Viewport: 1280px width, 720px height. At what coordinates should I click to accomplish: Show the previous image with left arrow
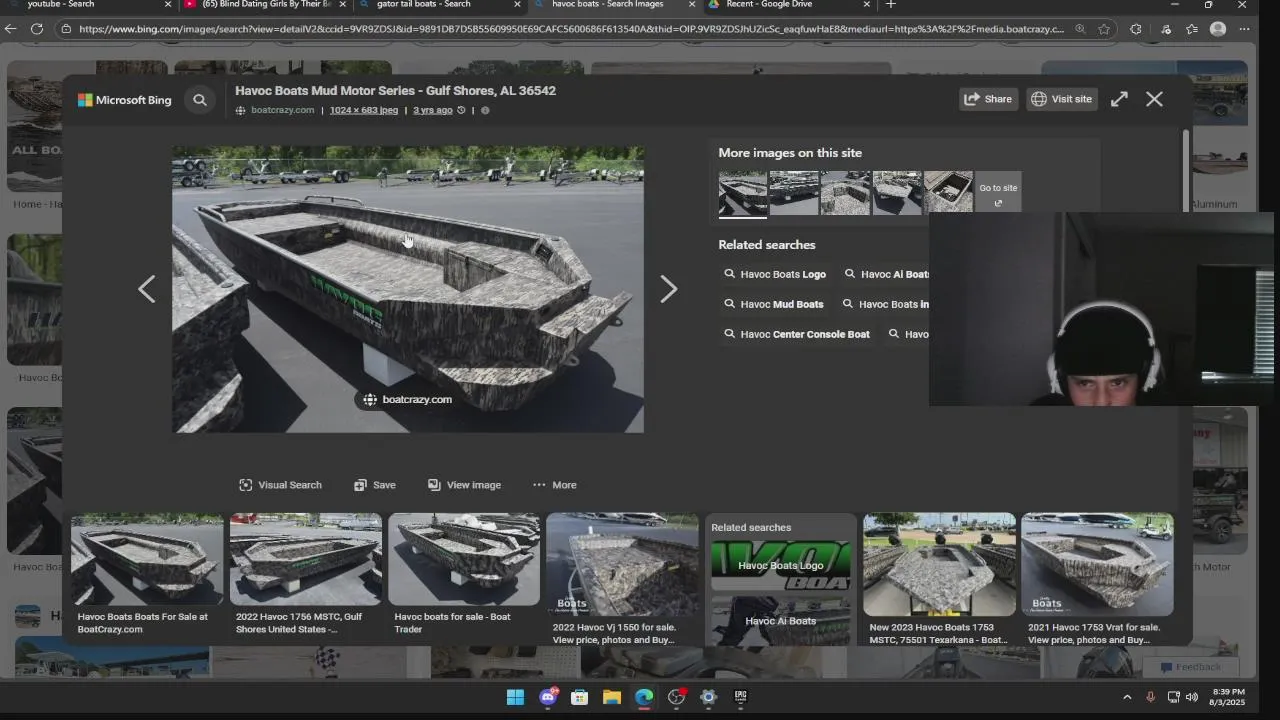(x=147, y=289)
